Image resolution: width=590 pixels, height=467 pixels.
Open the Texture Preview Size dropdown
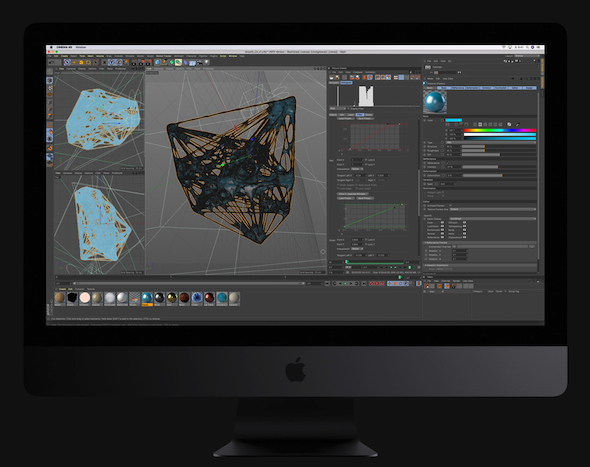pyautogui.click(x=493, y=209)
